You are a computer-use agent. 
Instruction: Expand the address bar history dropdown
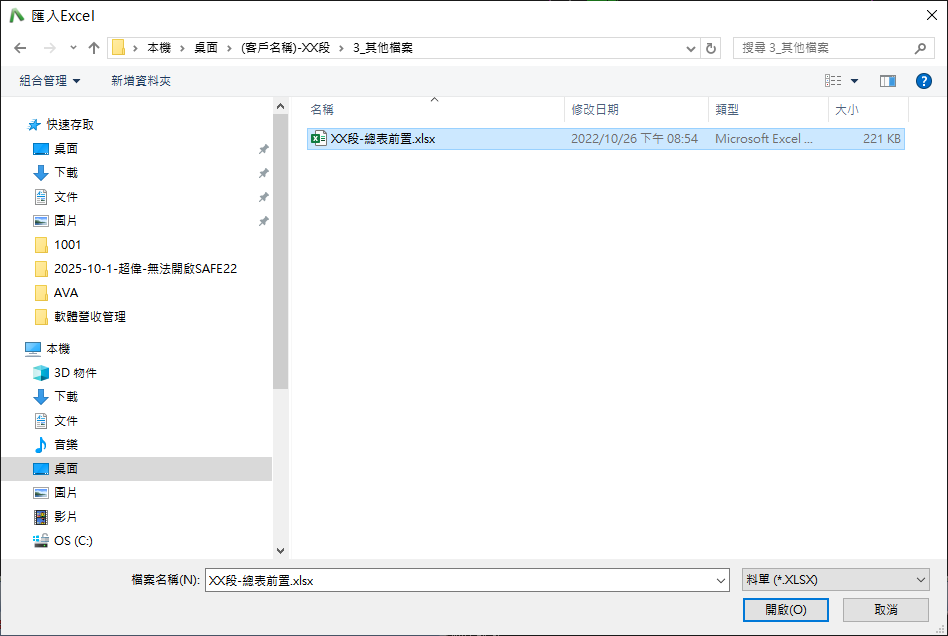pos(691,48)
